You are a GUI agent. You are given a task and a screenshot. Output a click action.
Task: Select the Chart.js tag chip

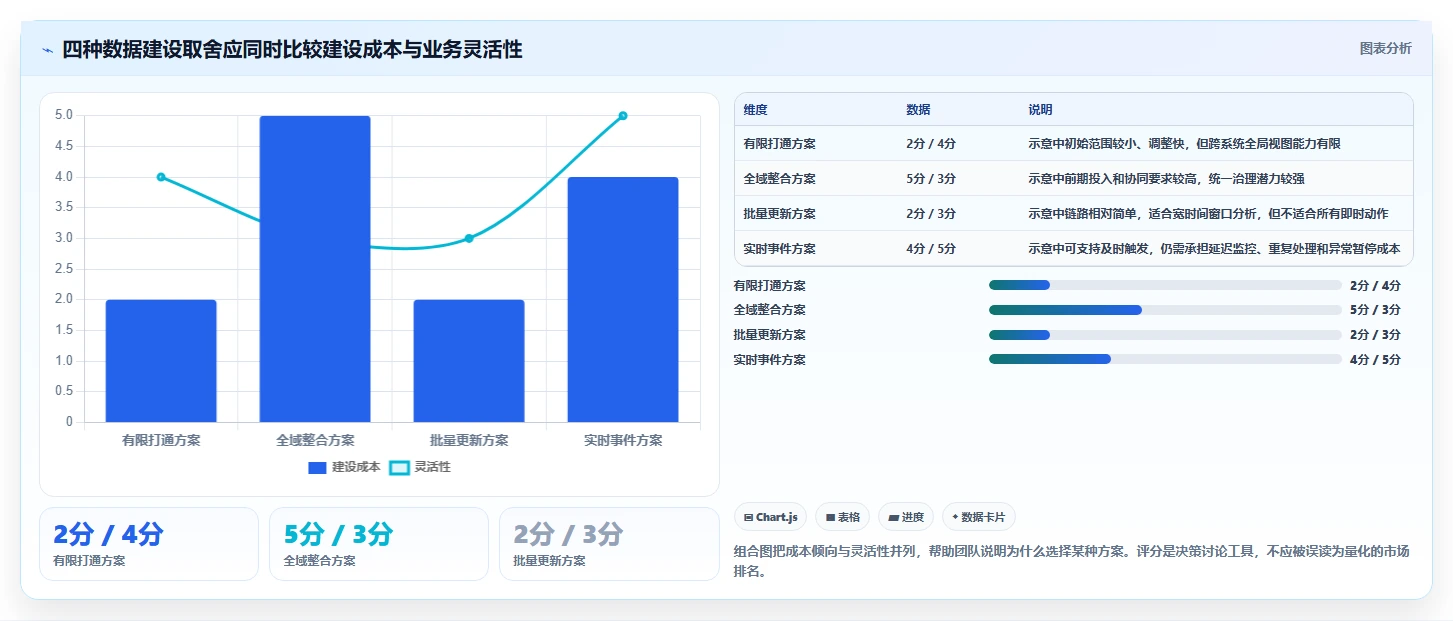771,517
